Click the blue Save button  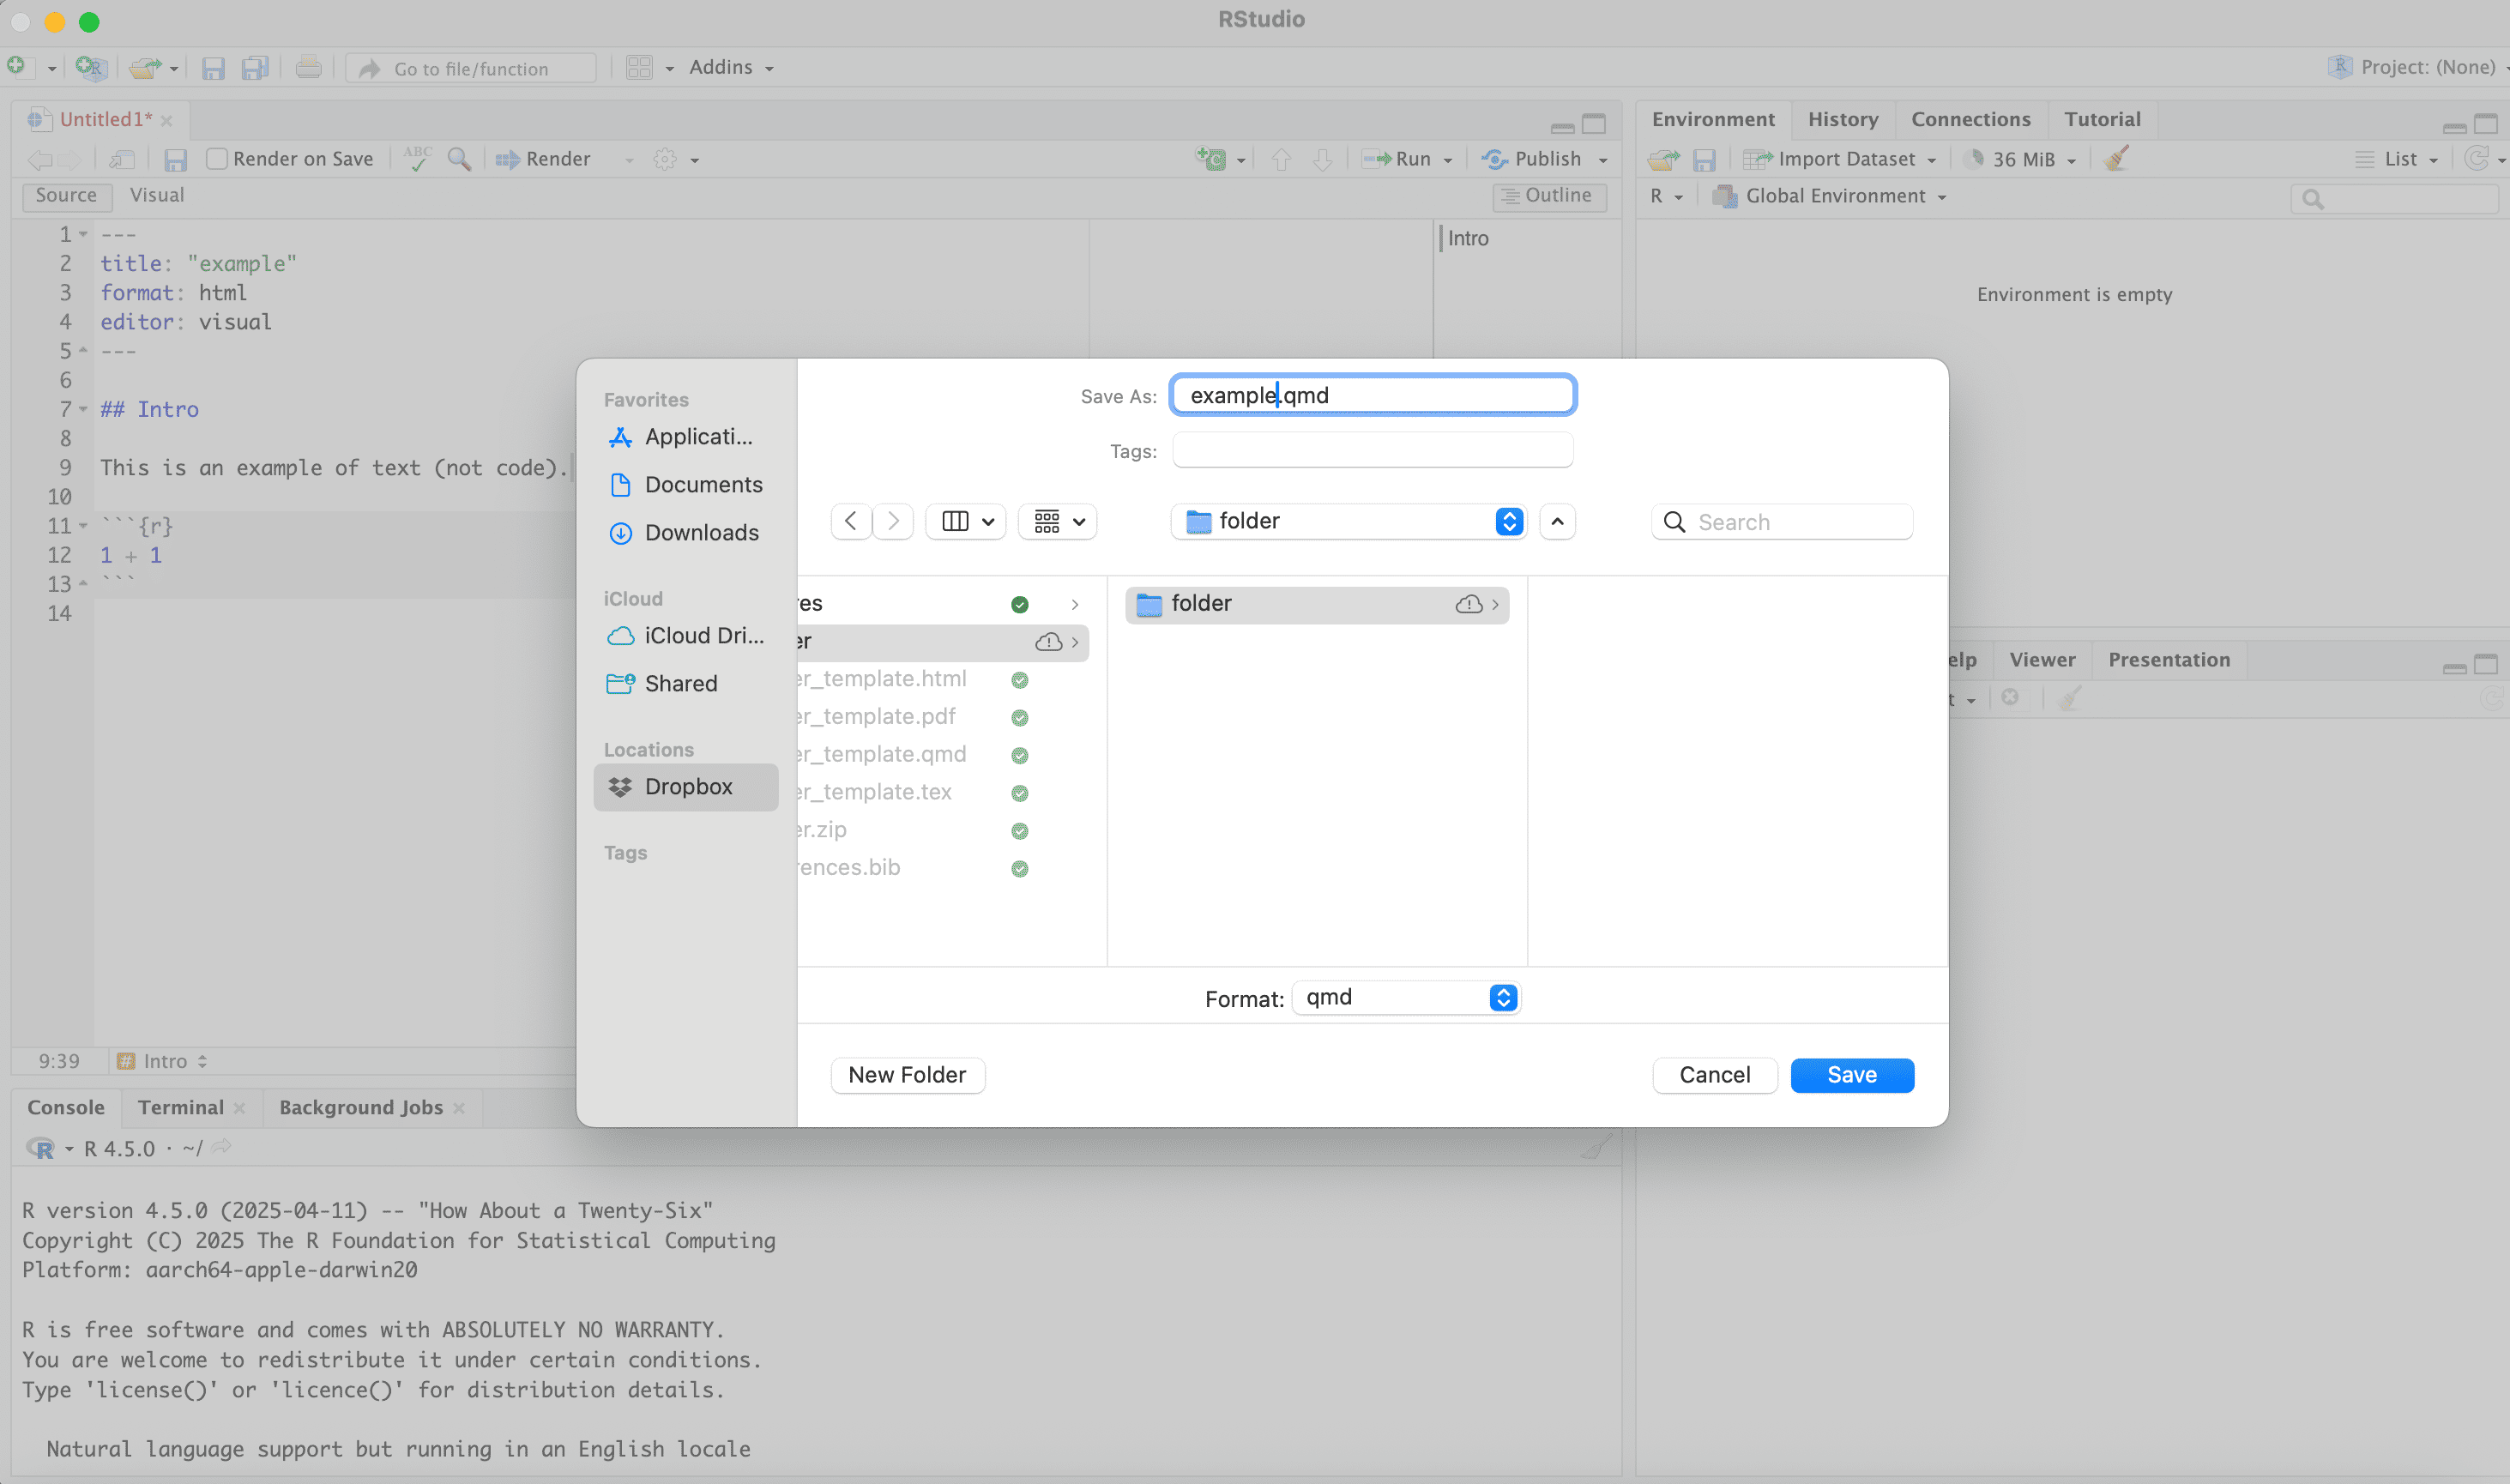pos(1851,1075)
